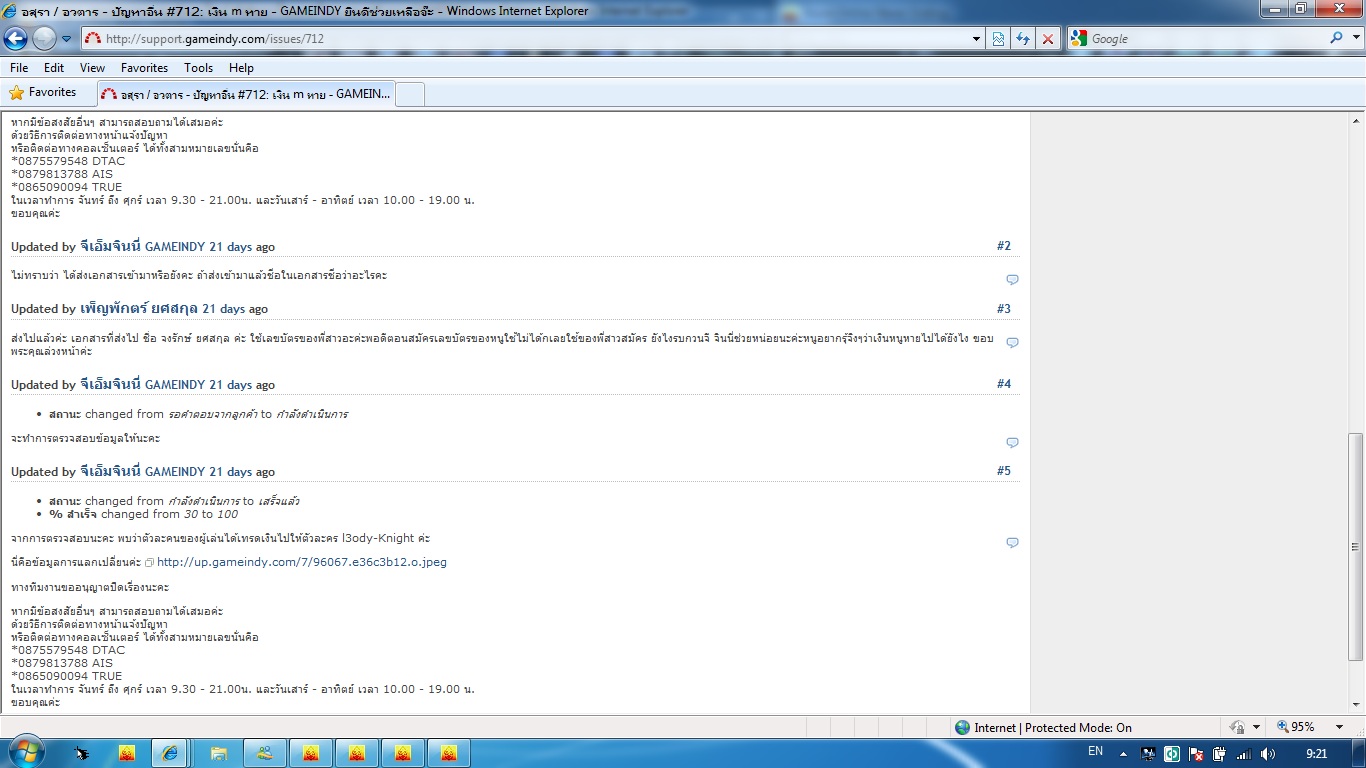Expand the address bar autocomplete dropdown arrow
Screen dimensions: 1366x768
[977, 39]
